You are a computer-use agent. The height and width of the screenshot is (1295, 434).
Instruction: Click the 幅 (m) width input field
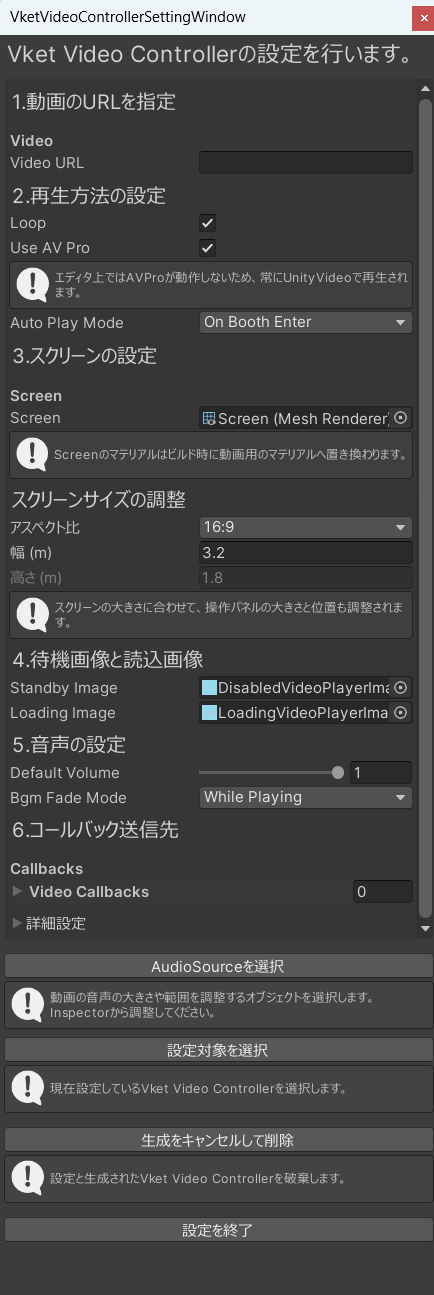point(306,553)
